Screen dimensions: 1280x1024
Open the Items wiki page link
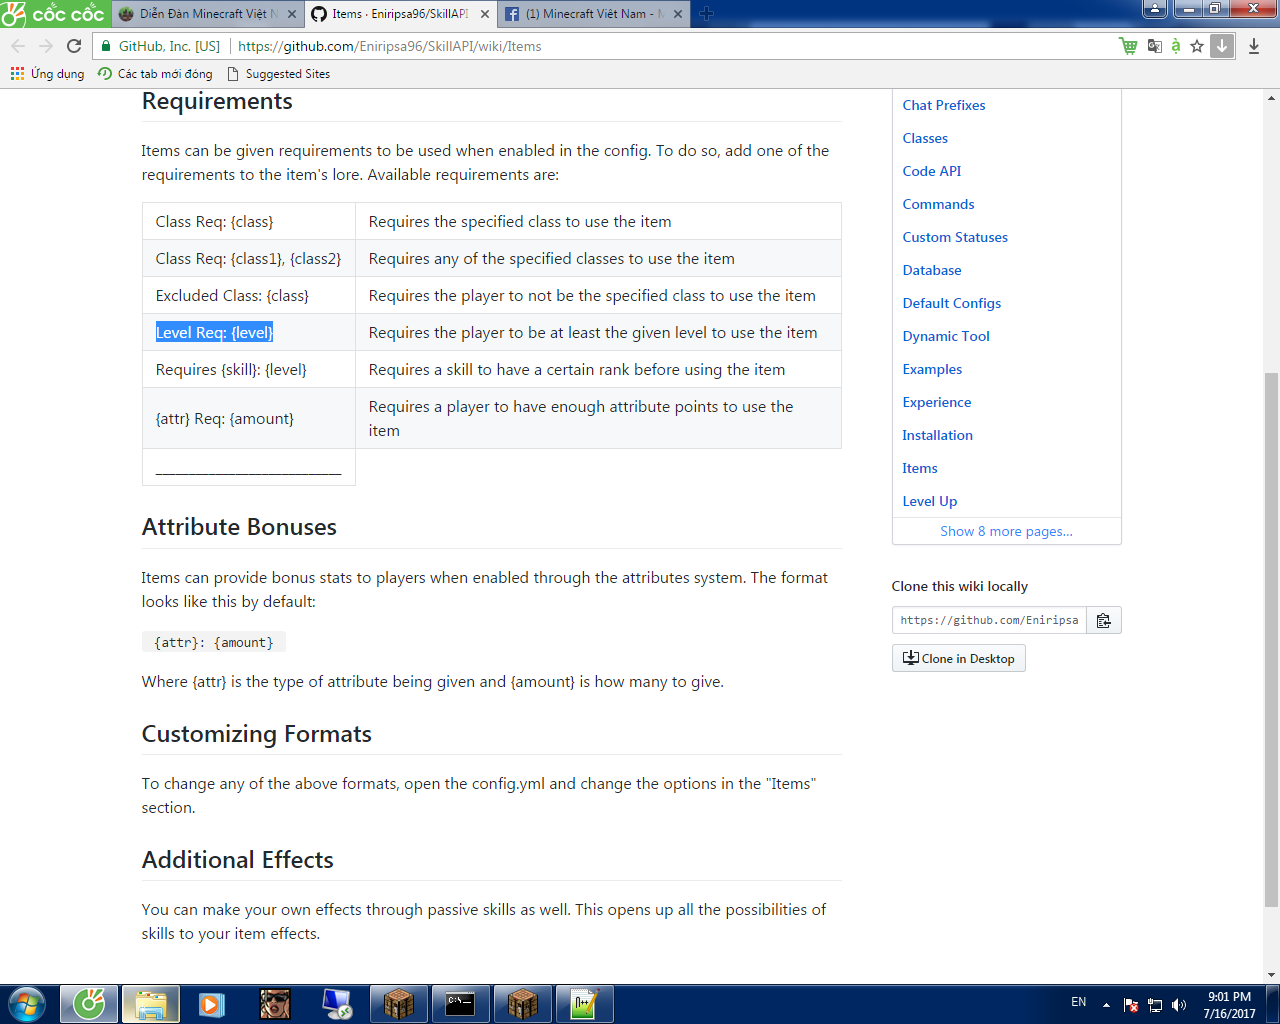point(920,468)
